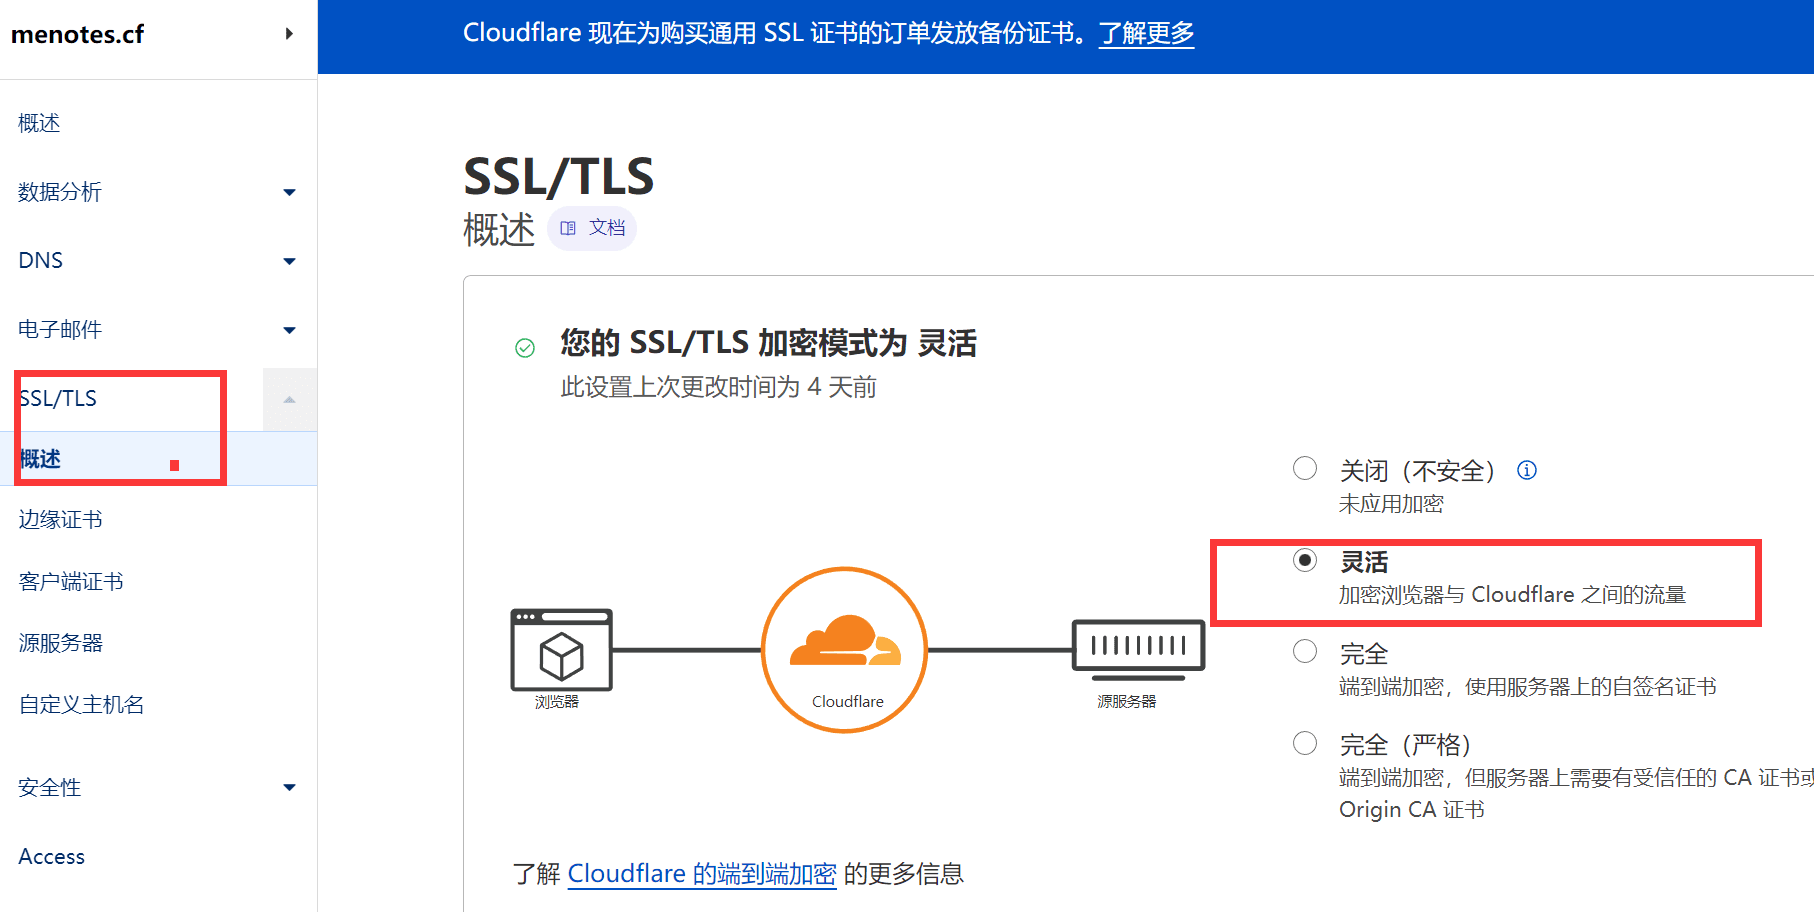Click the 未应用加密 description text
The width and height of the screenshot is (1814, 912).
(x=1391, y=504)
